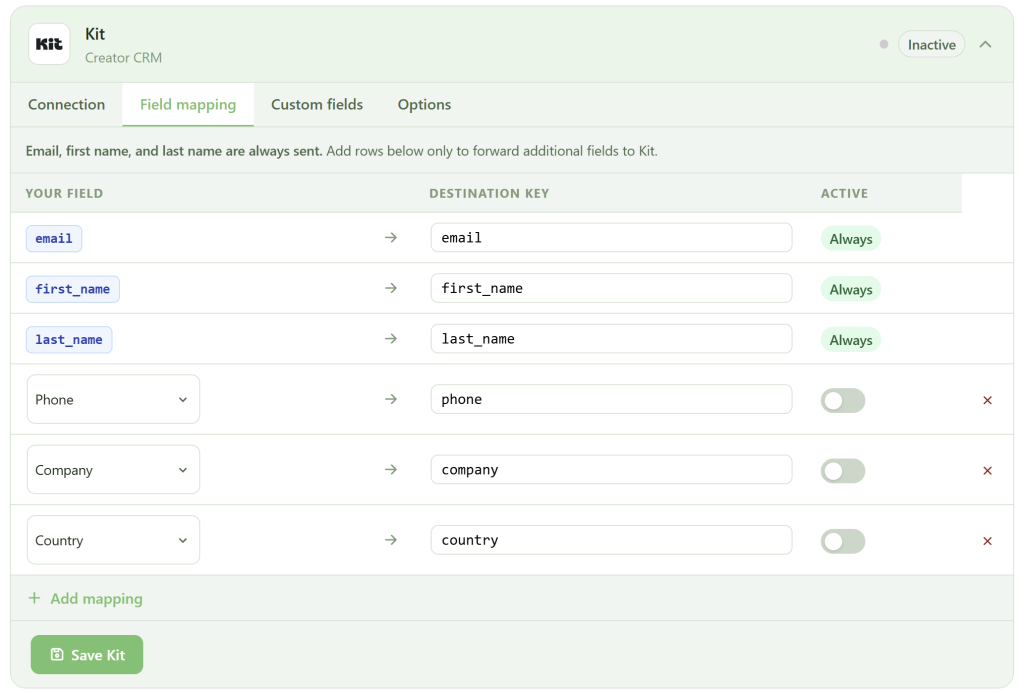Click the Creator CRM subtitle
This screenshot has width=1024, height=694.
[x=123, y=57]
